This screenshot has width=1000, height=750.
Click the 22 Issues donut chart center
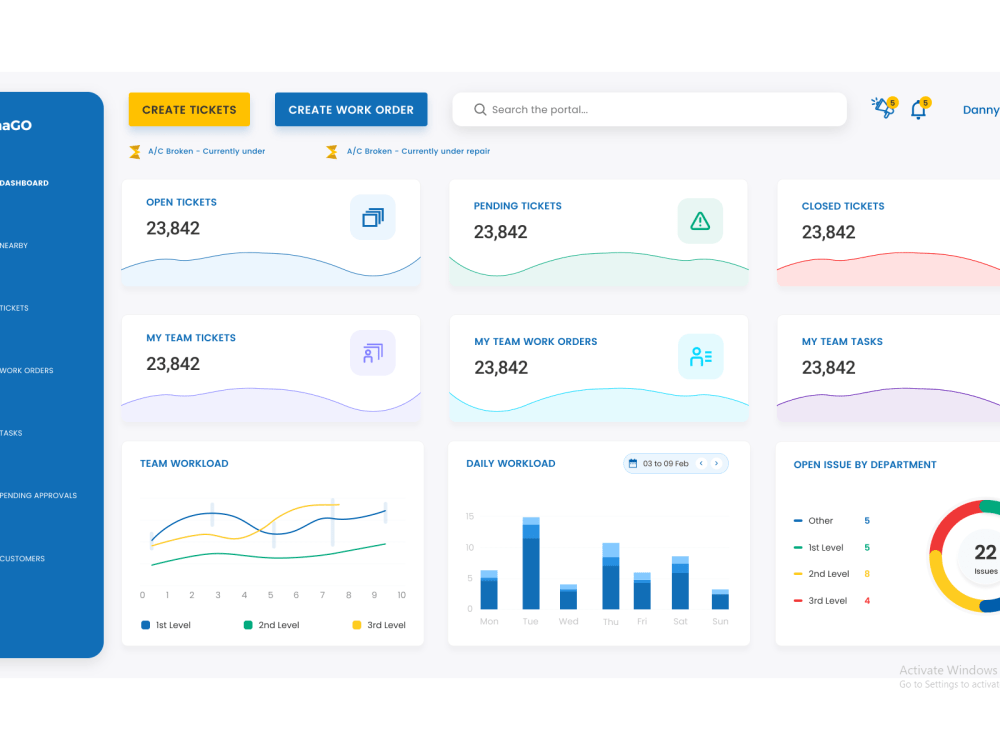985,557
